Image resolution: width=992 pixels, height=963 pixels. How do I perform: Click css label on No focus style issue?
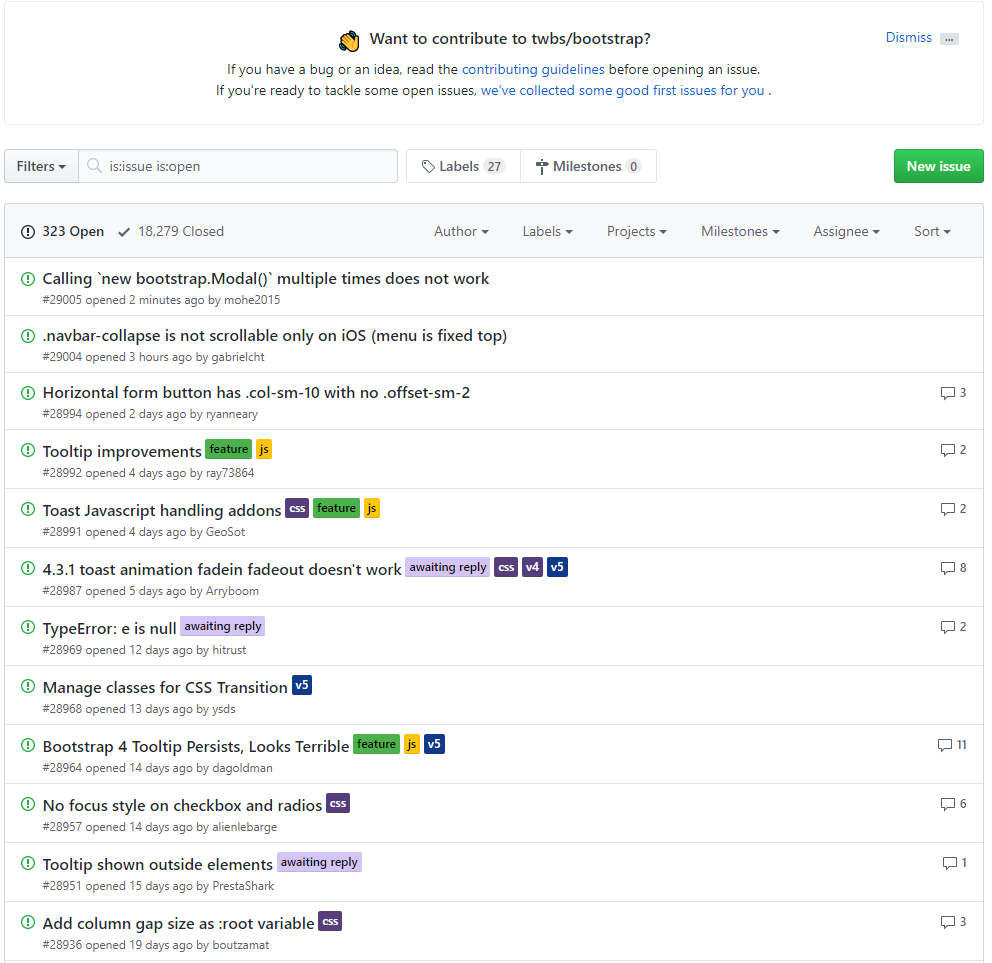pyautogui.click(x=338, y=803)
